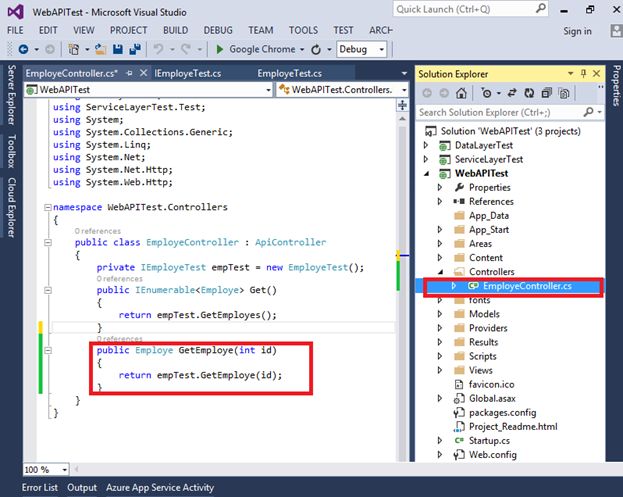Screen dimensions: 623x497
Task: Open the Server Explorer side tab
Action: tap(11, 95)
